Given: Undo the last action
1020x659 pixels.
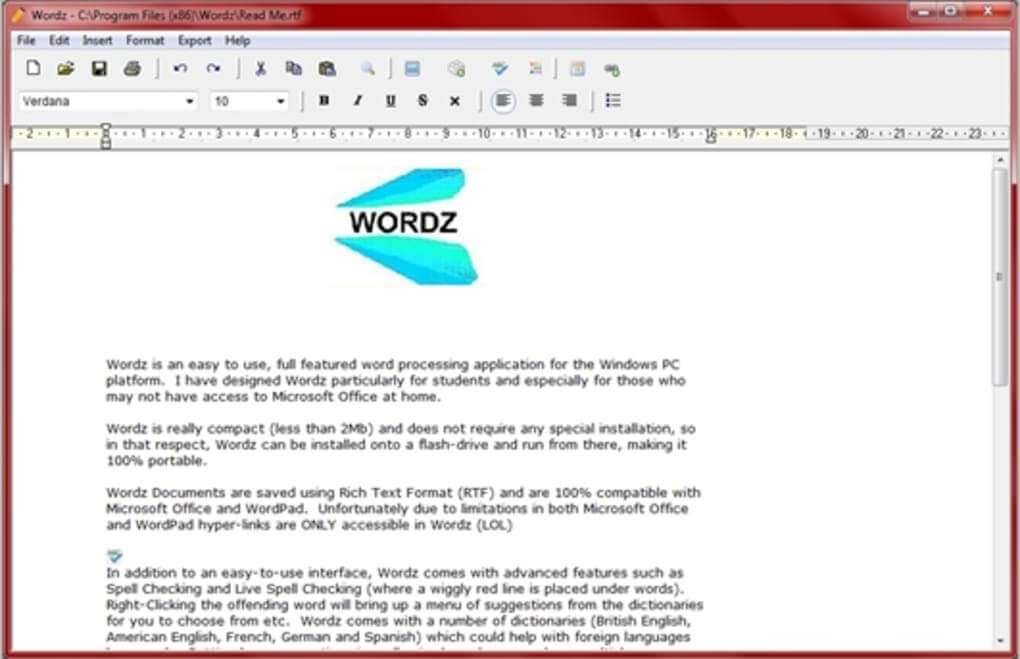Looking at the screenshot, I should [180, 69].
